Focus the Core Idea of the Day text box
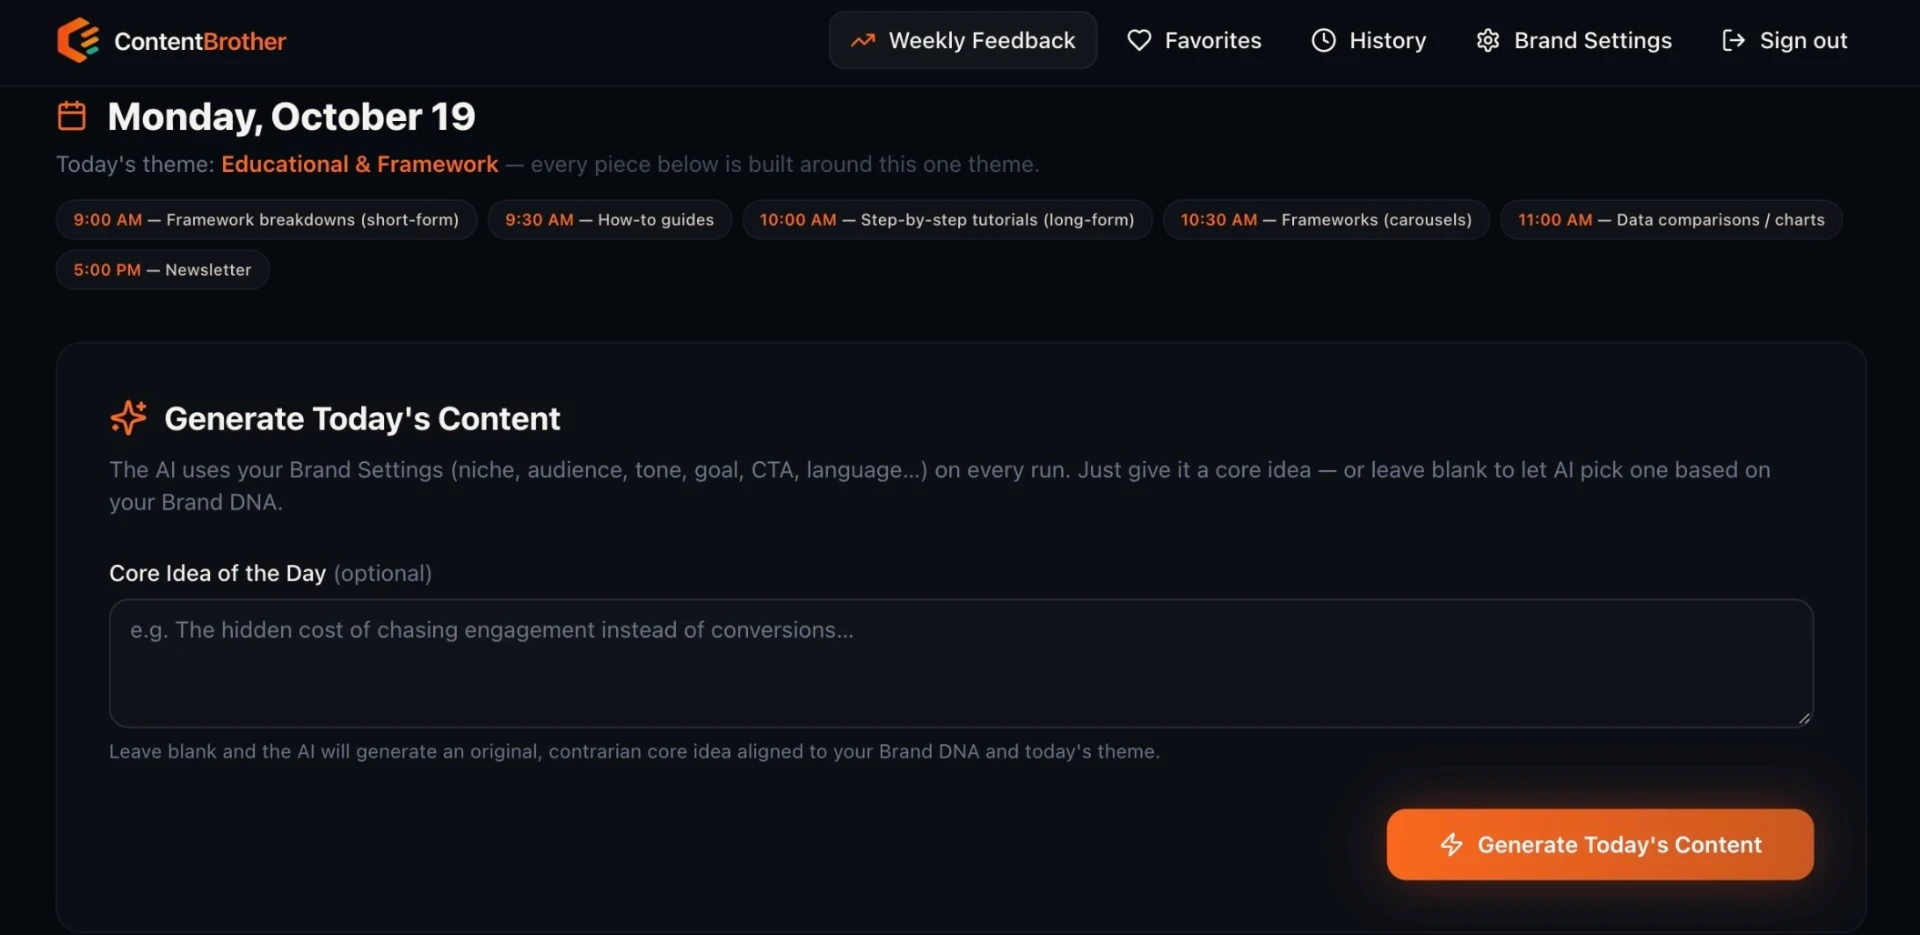Image resolution: width=1920 pixels, height=935 pixels. point(960,663)
